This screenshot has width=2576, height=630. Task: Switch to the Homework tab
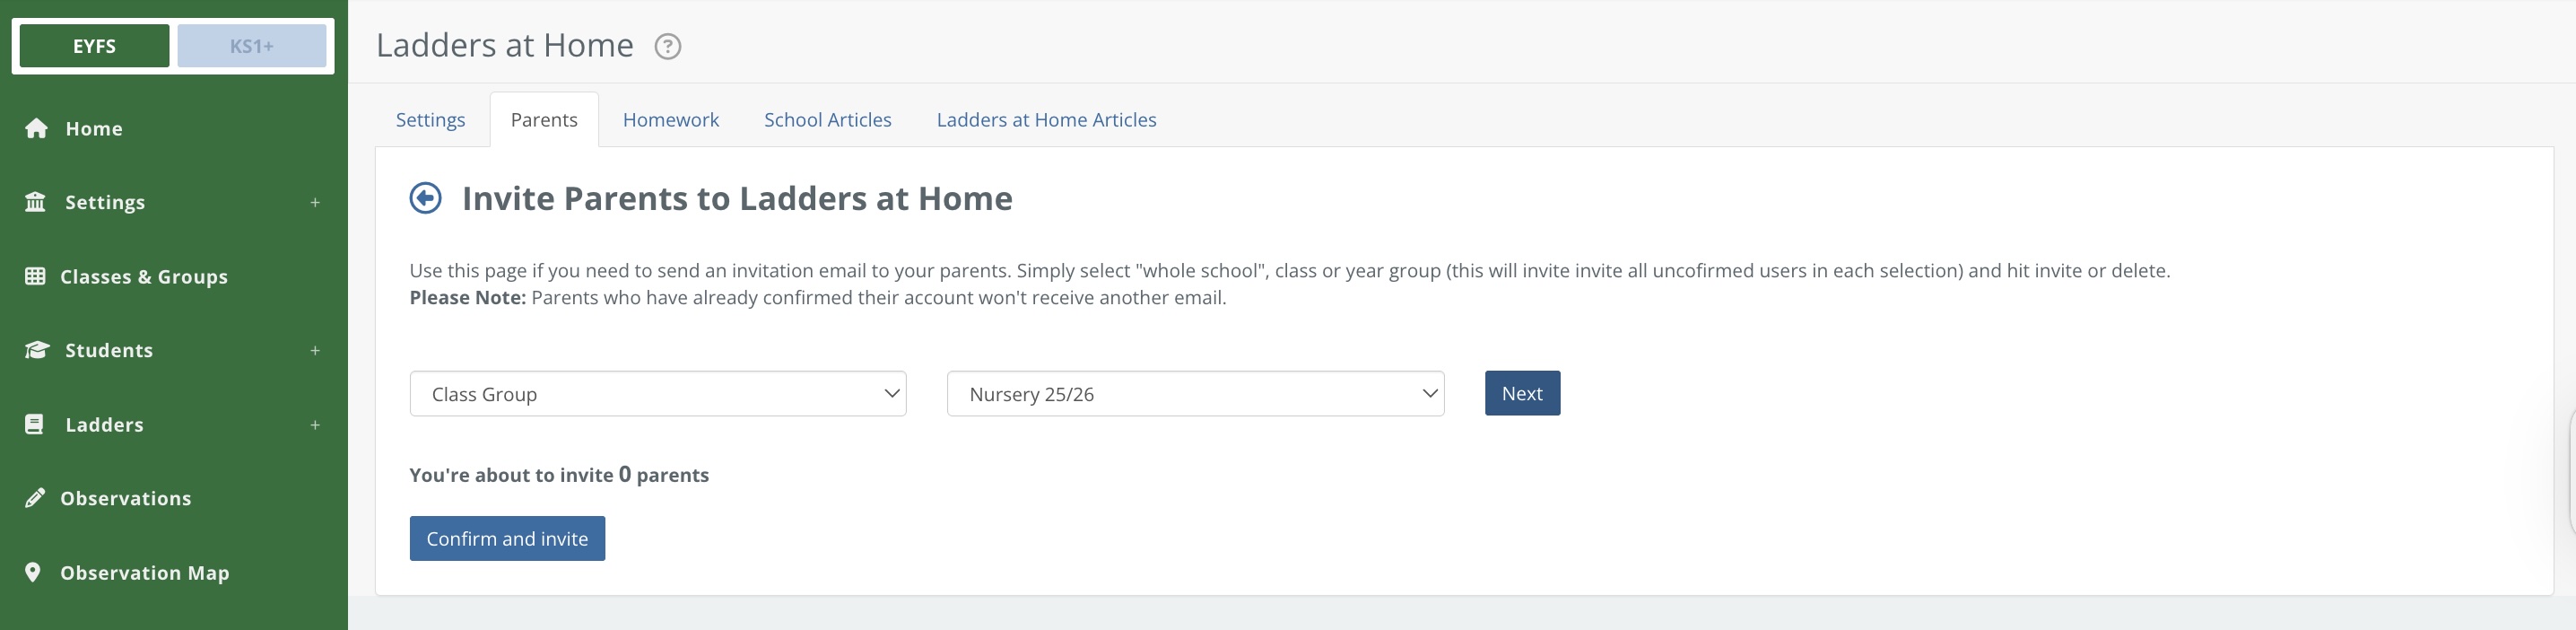pos(670,120)
